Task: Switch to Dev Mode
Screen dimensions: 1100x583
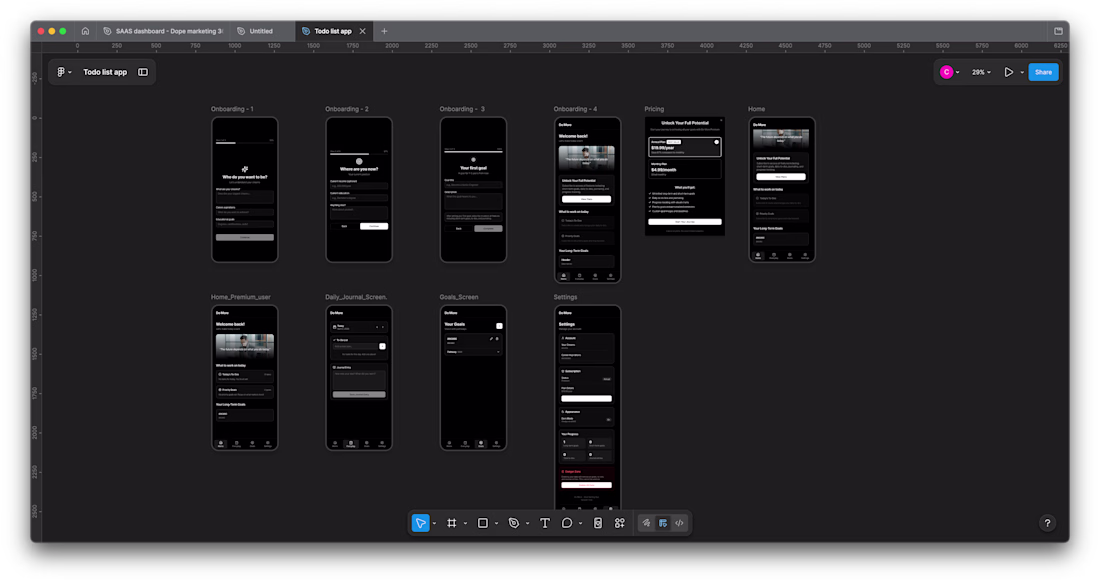Action: coord(679,523)
